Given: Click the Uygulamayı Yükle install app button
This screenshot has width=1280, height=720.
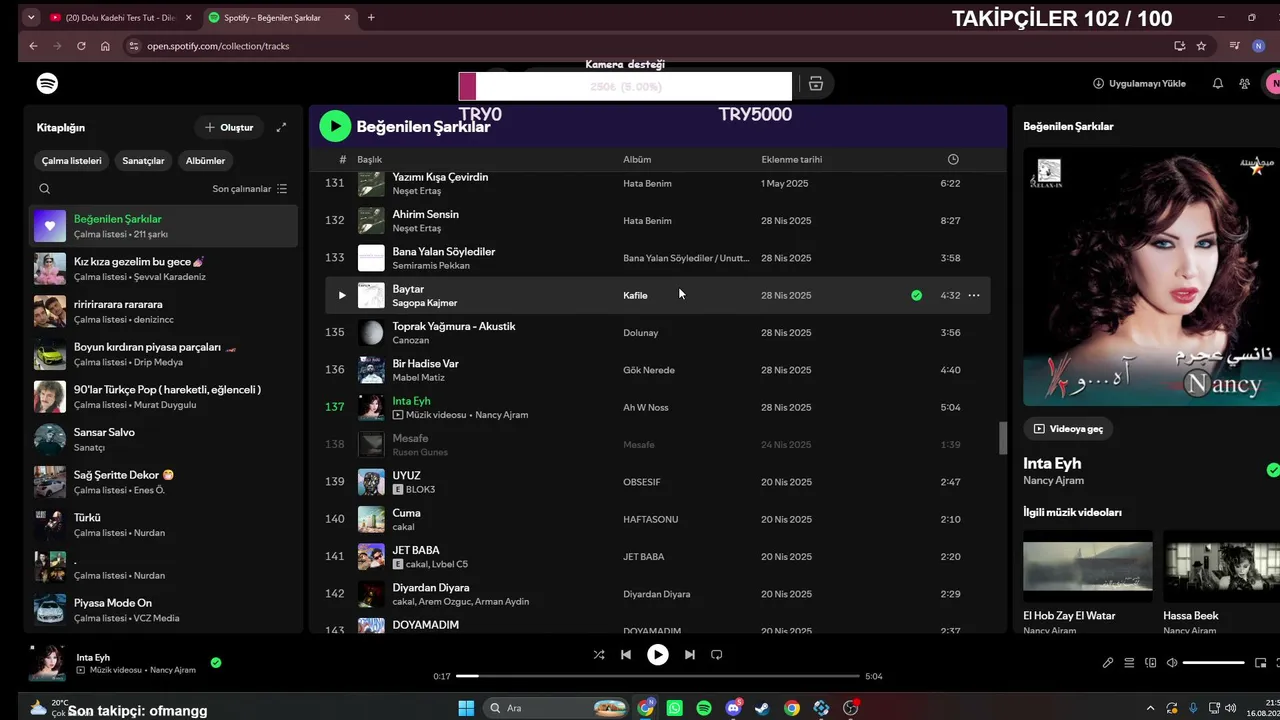Looking at the screenshot, I should (x=1139, y=84).
